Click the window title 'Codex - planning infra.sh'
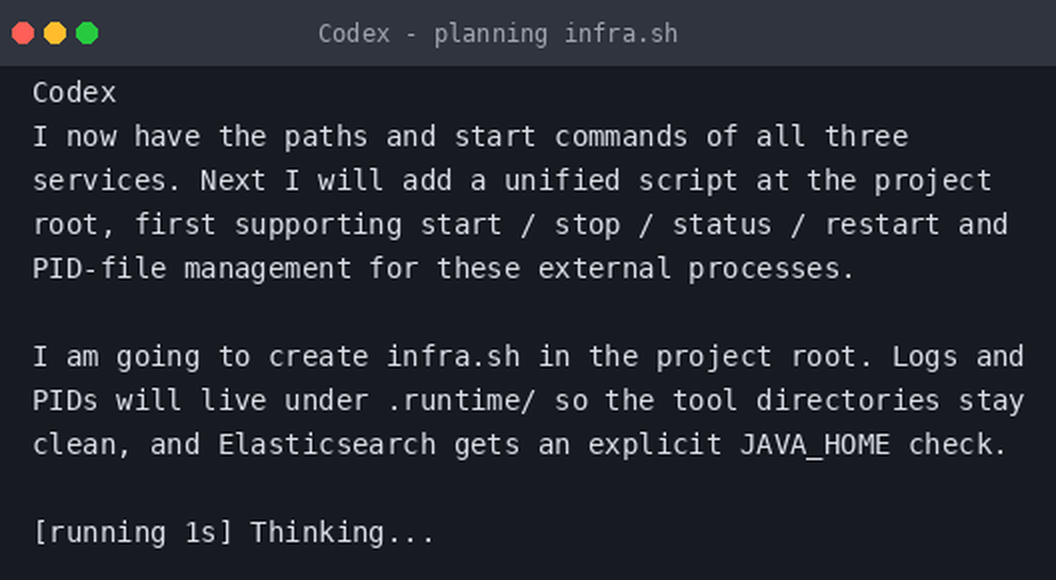The height and width of the screenshot is (580, 1056). [x=498, y=34]
